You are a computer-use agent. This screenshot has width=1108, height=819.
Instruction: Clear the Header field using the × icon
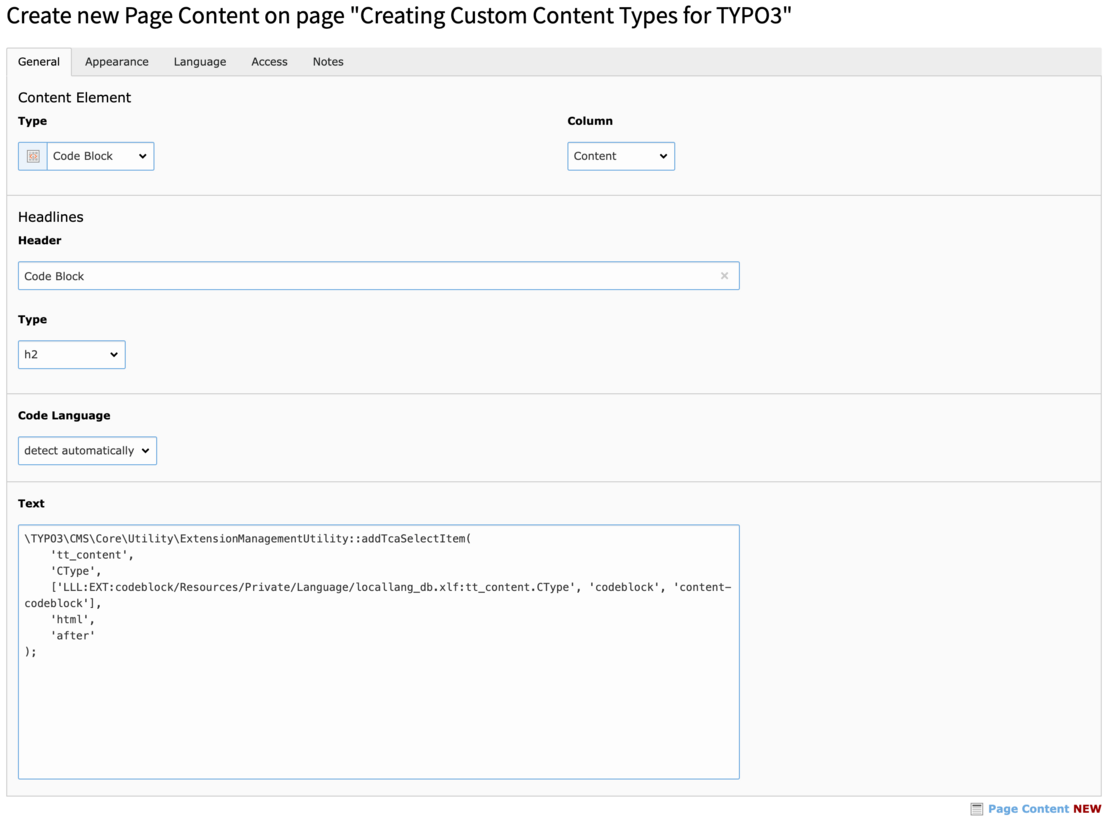[x=724, y=275]
